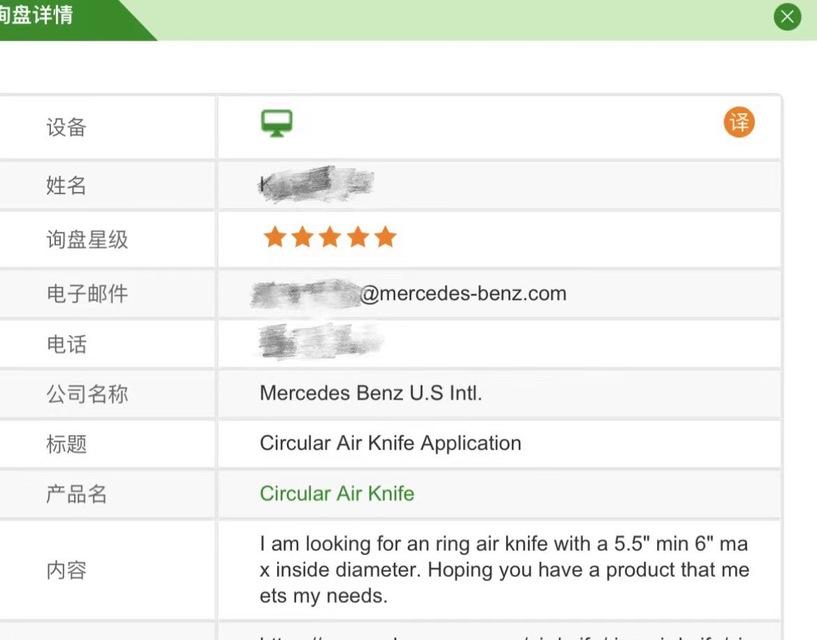Click the 设备 row label
Image resolution: width=817 pixels, height=640 pixels.
[66, 128]
